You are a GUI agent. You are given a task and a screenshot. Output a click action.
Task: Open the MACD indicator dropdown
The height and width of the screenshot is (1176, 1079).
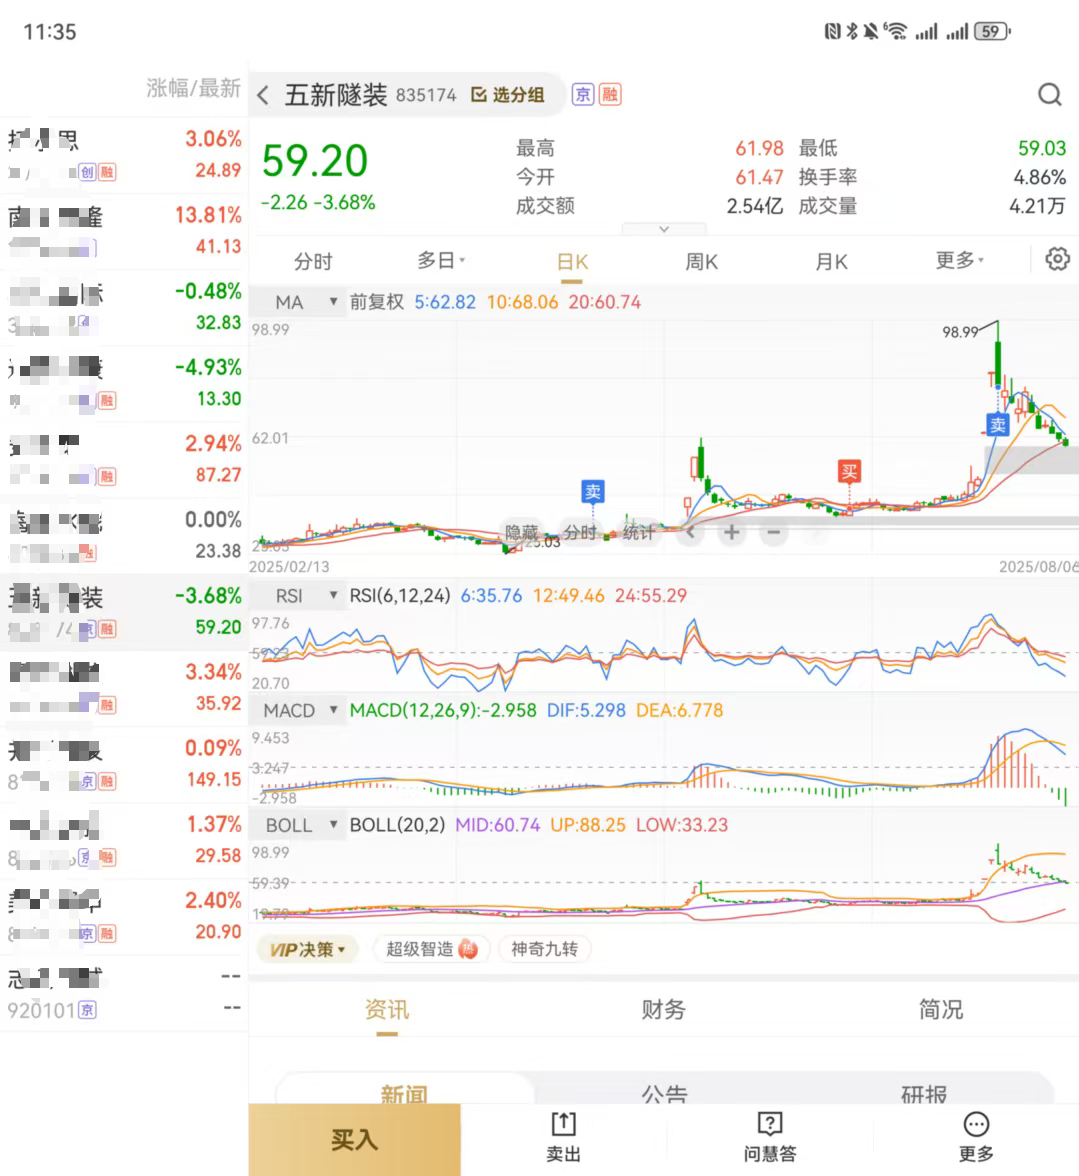(298, 710)
